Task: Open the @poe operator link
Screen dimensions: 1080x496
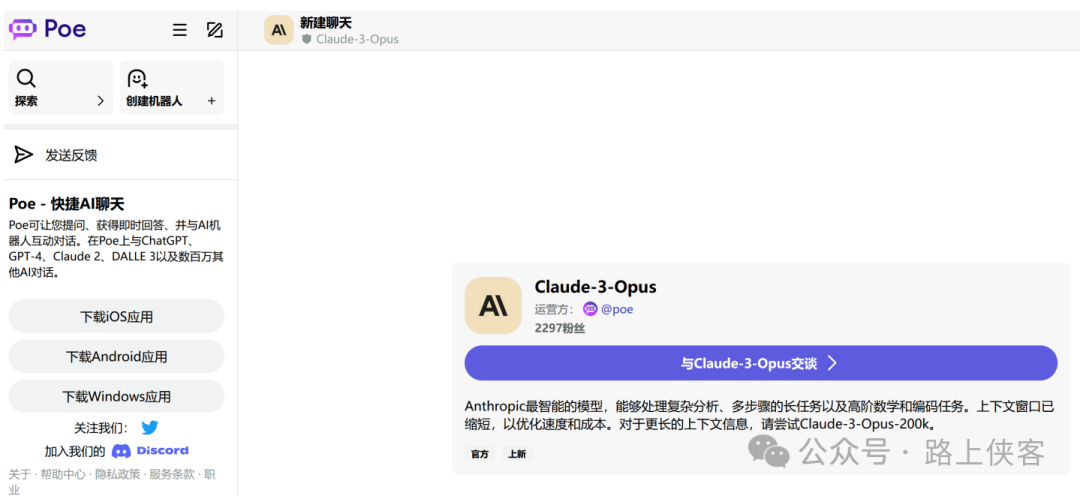Action: [617, 309]
